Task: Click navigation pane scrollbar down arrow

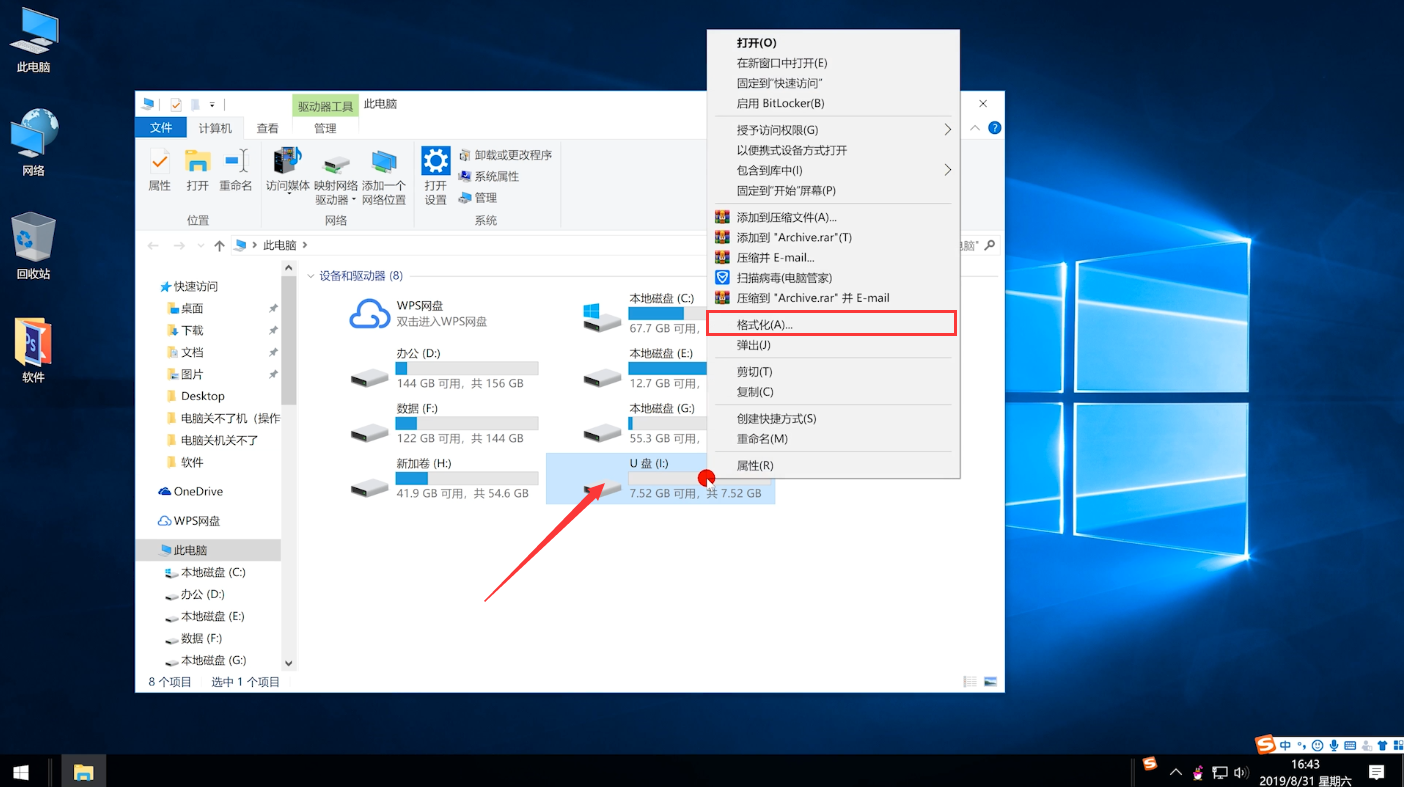Action: (x=289, y=662)
